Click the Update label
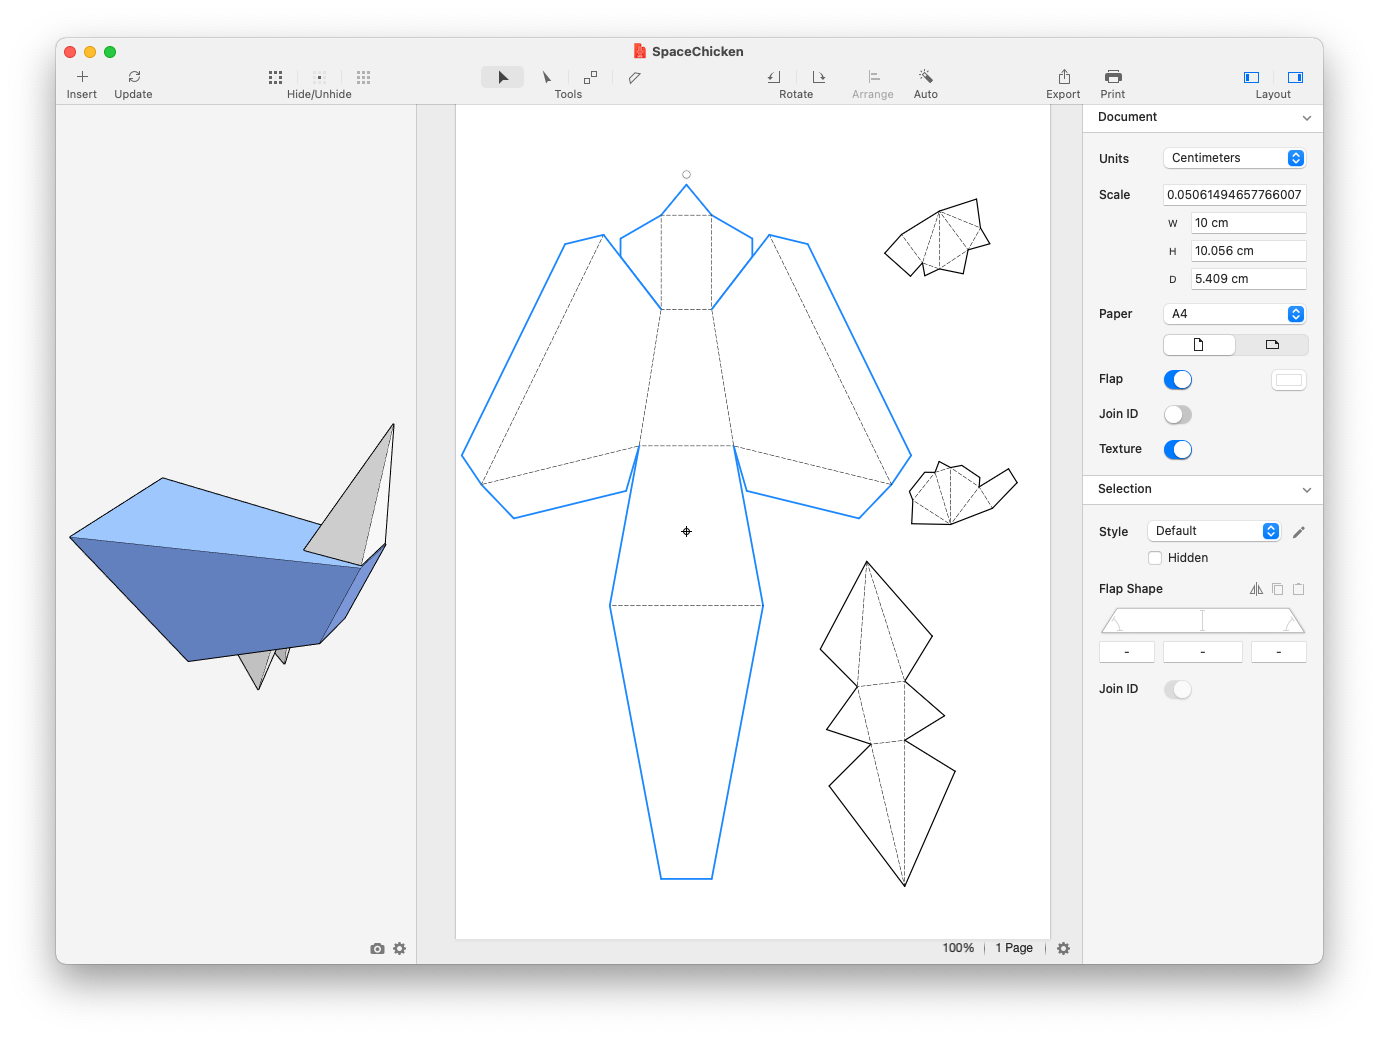This screenshot has width=1379, height=1038. pos(134,95)
